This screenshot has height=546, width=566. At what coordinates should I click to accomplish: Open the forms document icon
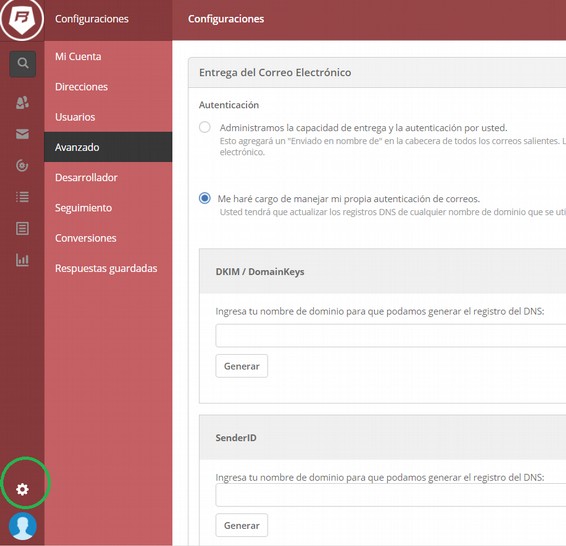[22, 228]
